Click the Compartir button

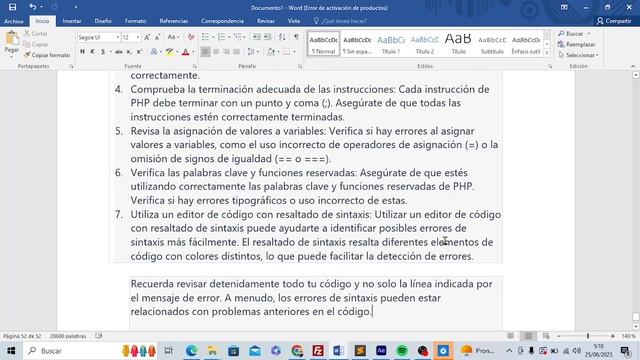tap(614, 21)
